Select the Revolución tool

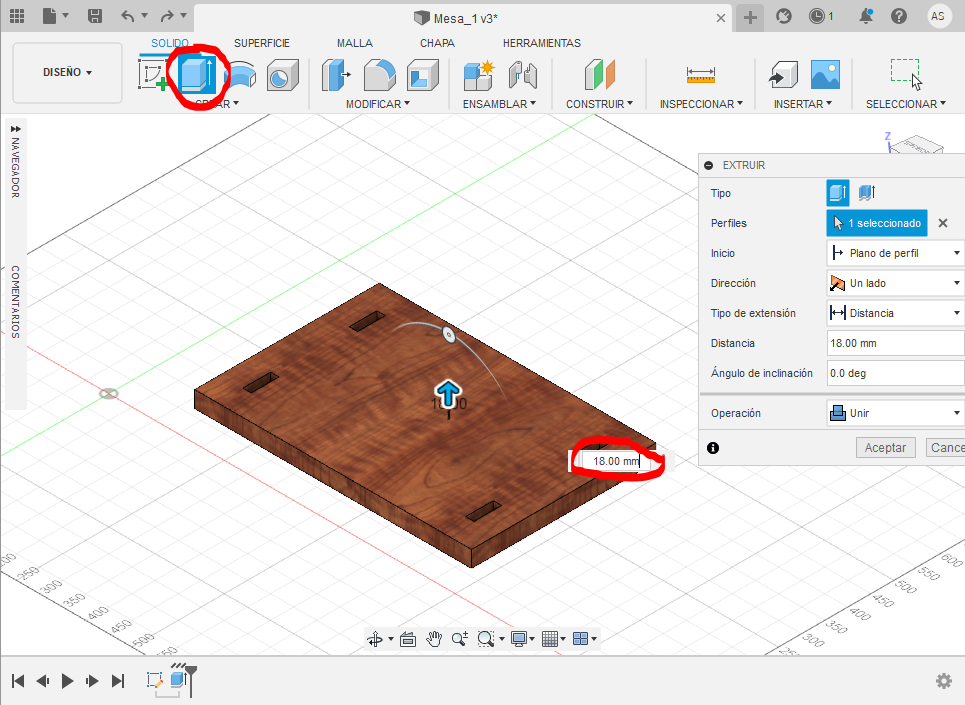pos(240,75)
